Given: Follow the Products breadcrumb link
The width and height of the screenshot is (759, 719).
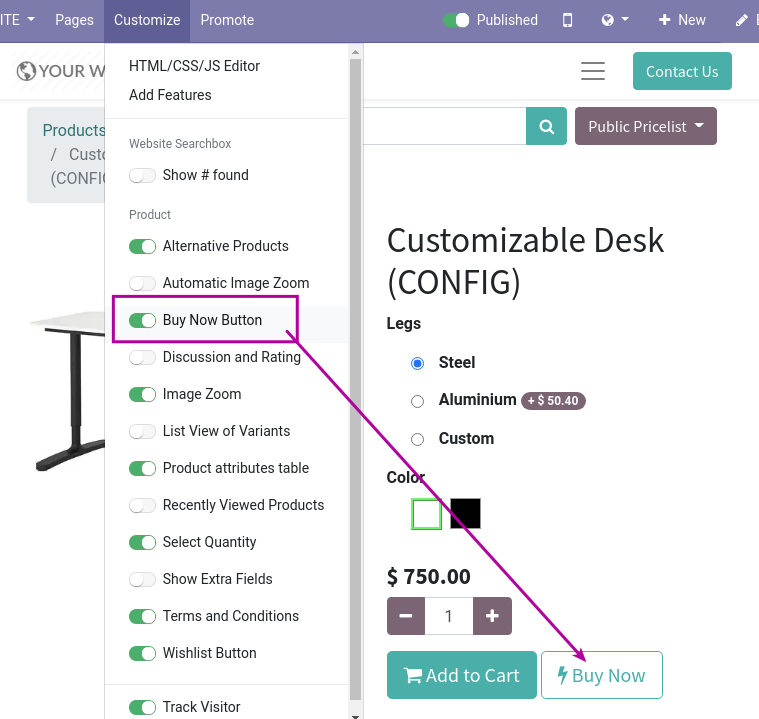Looking at the screenshot, I should pos(74,130).
